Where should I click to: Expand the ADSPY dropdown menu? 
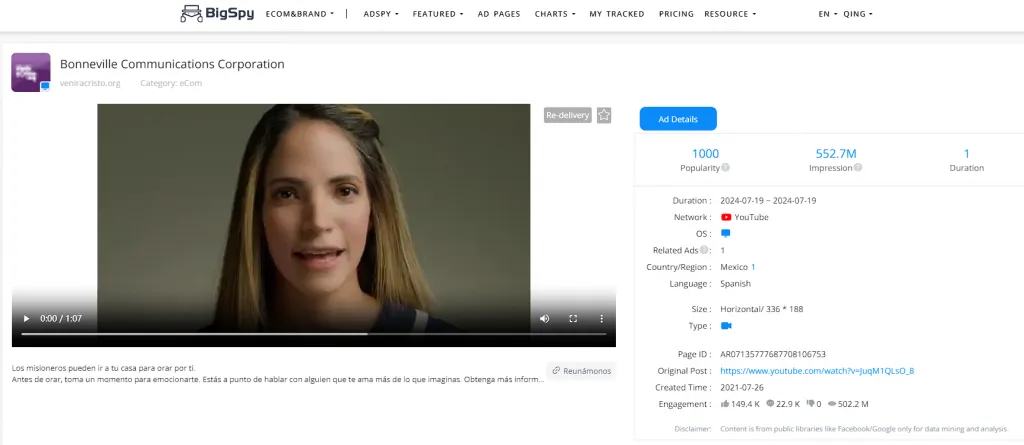(381, 14)
